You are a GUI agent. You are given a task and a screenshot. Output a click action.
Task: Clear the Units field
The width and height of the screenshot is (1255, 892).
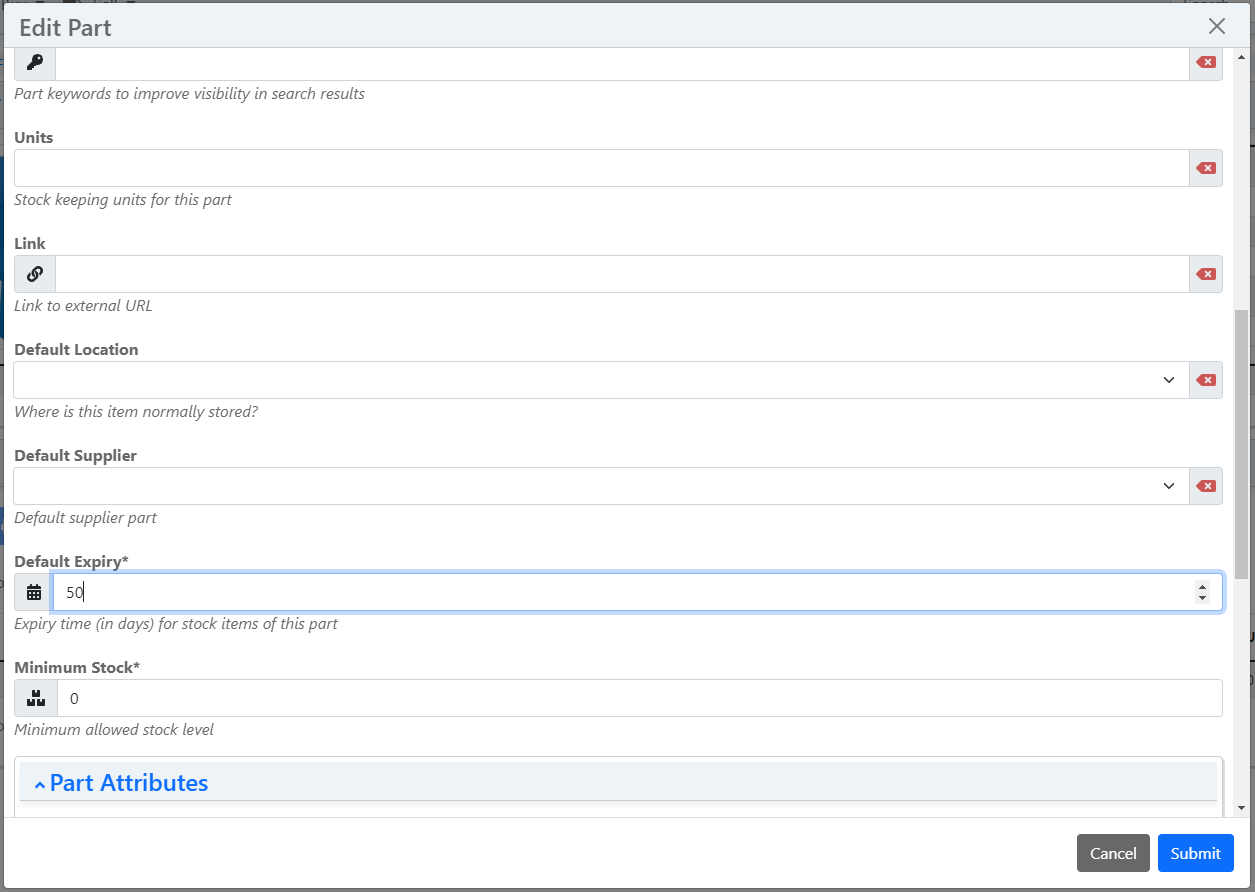(x=1206, y=168)
